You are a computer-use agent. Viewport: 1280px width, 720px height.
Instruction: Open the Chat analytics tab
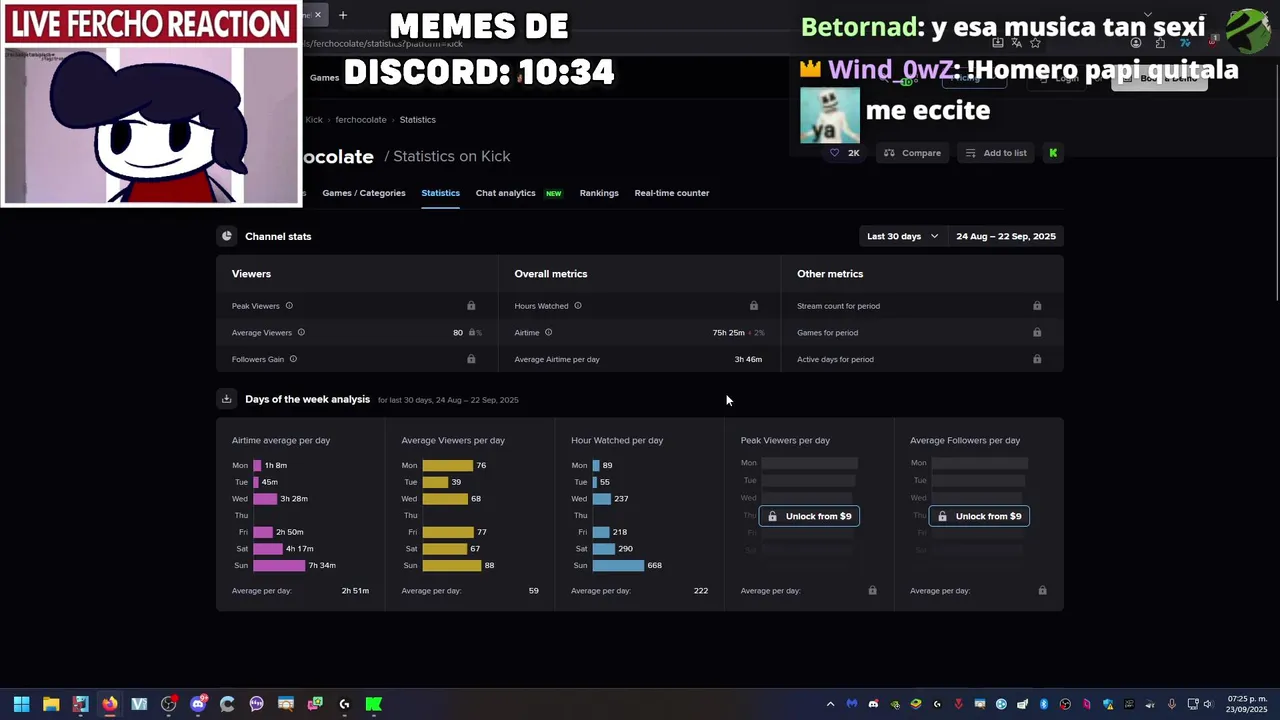tap(506, 193)
